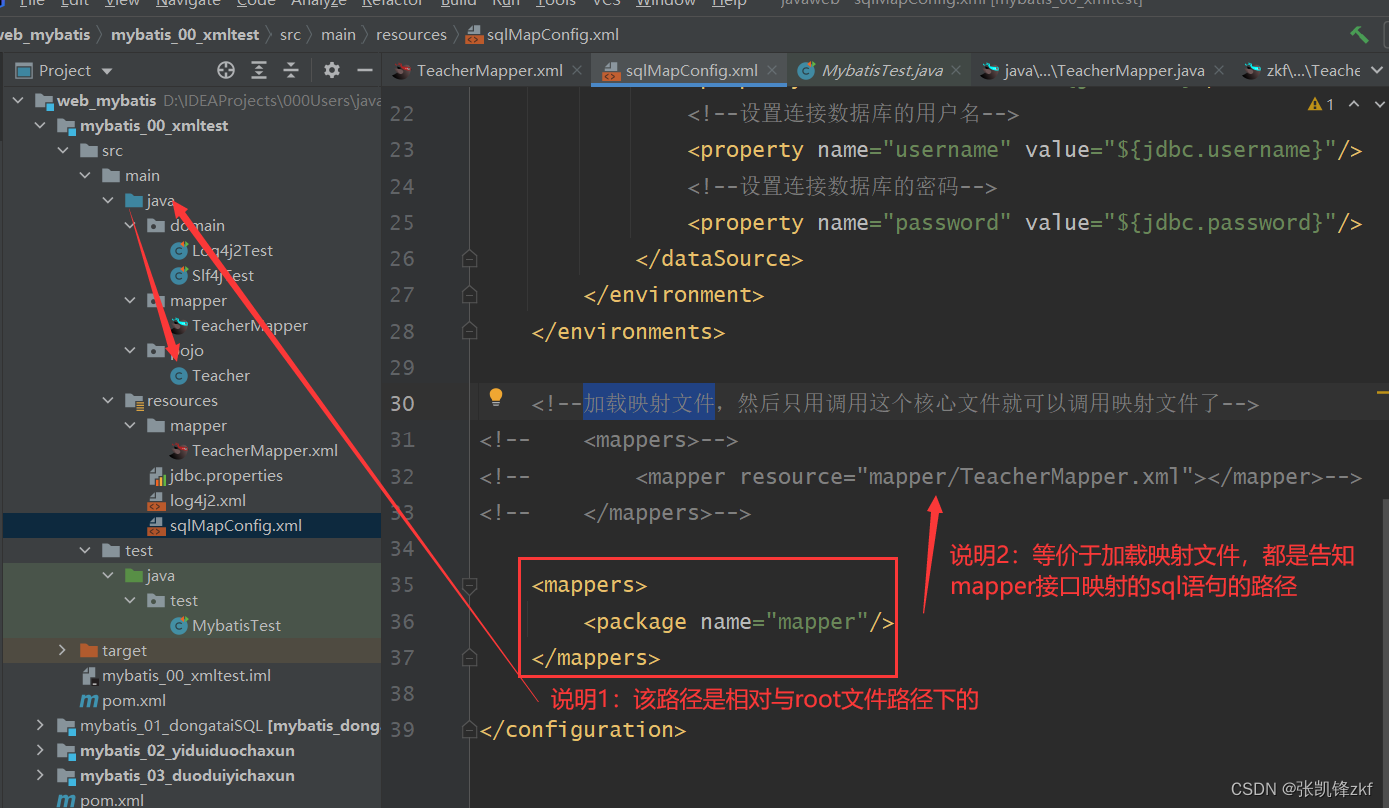Fold the <mappers> block on line 35
The height and width of the screenshot is (808, 1389).
[469, 585]
